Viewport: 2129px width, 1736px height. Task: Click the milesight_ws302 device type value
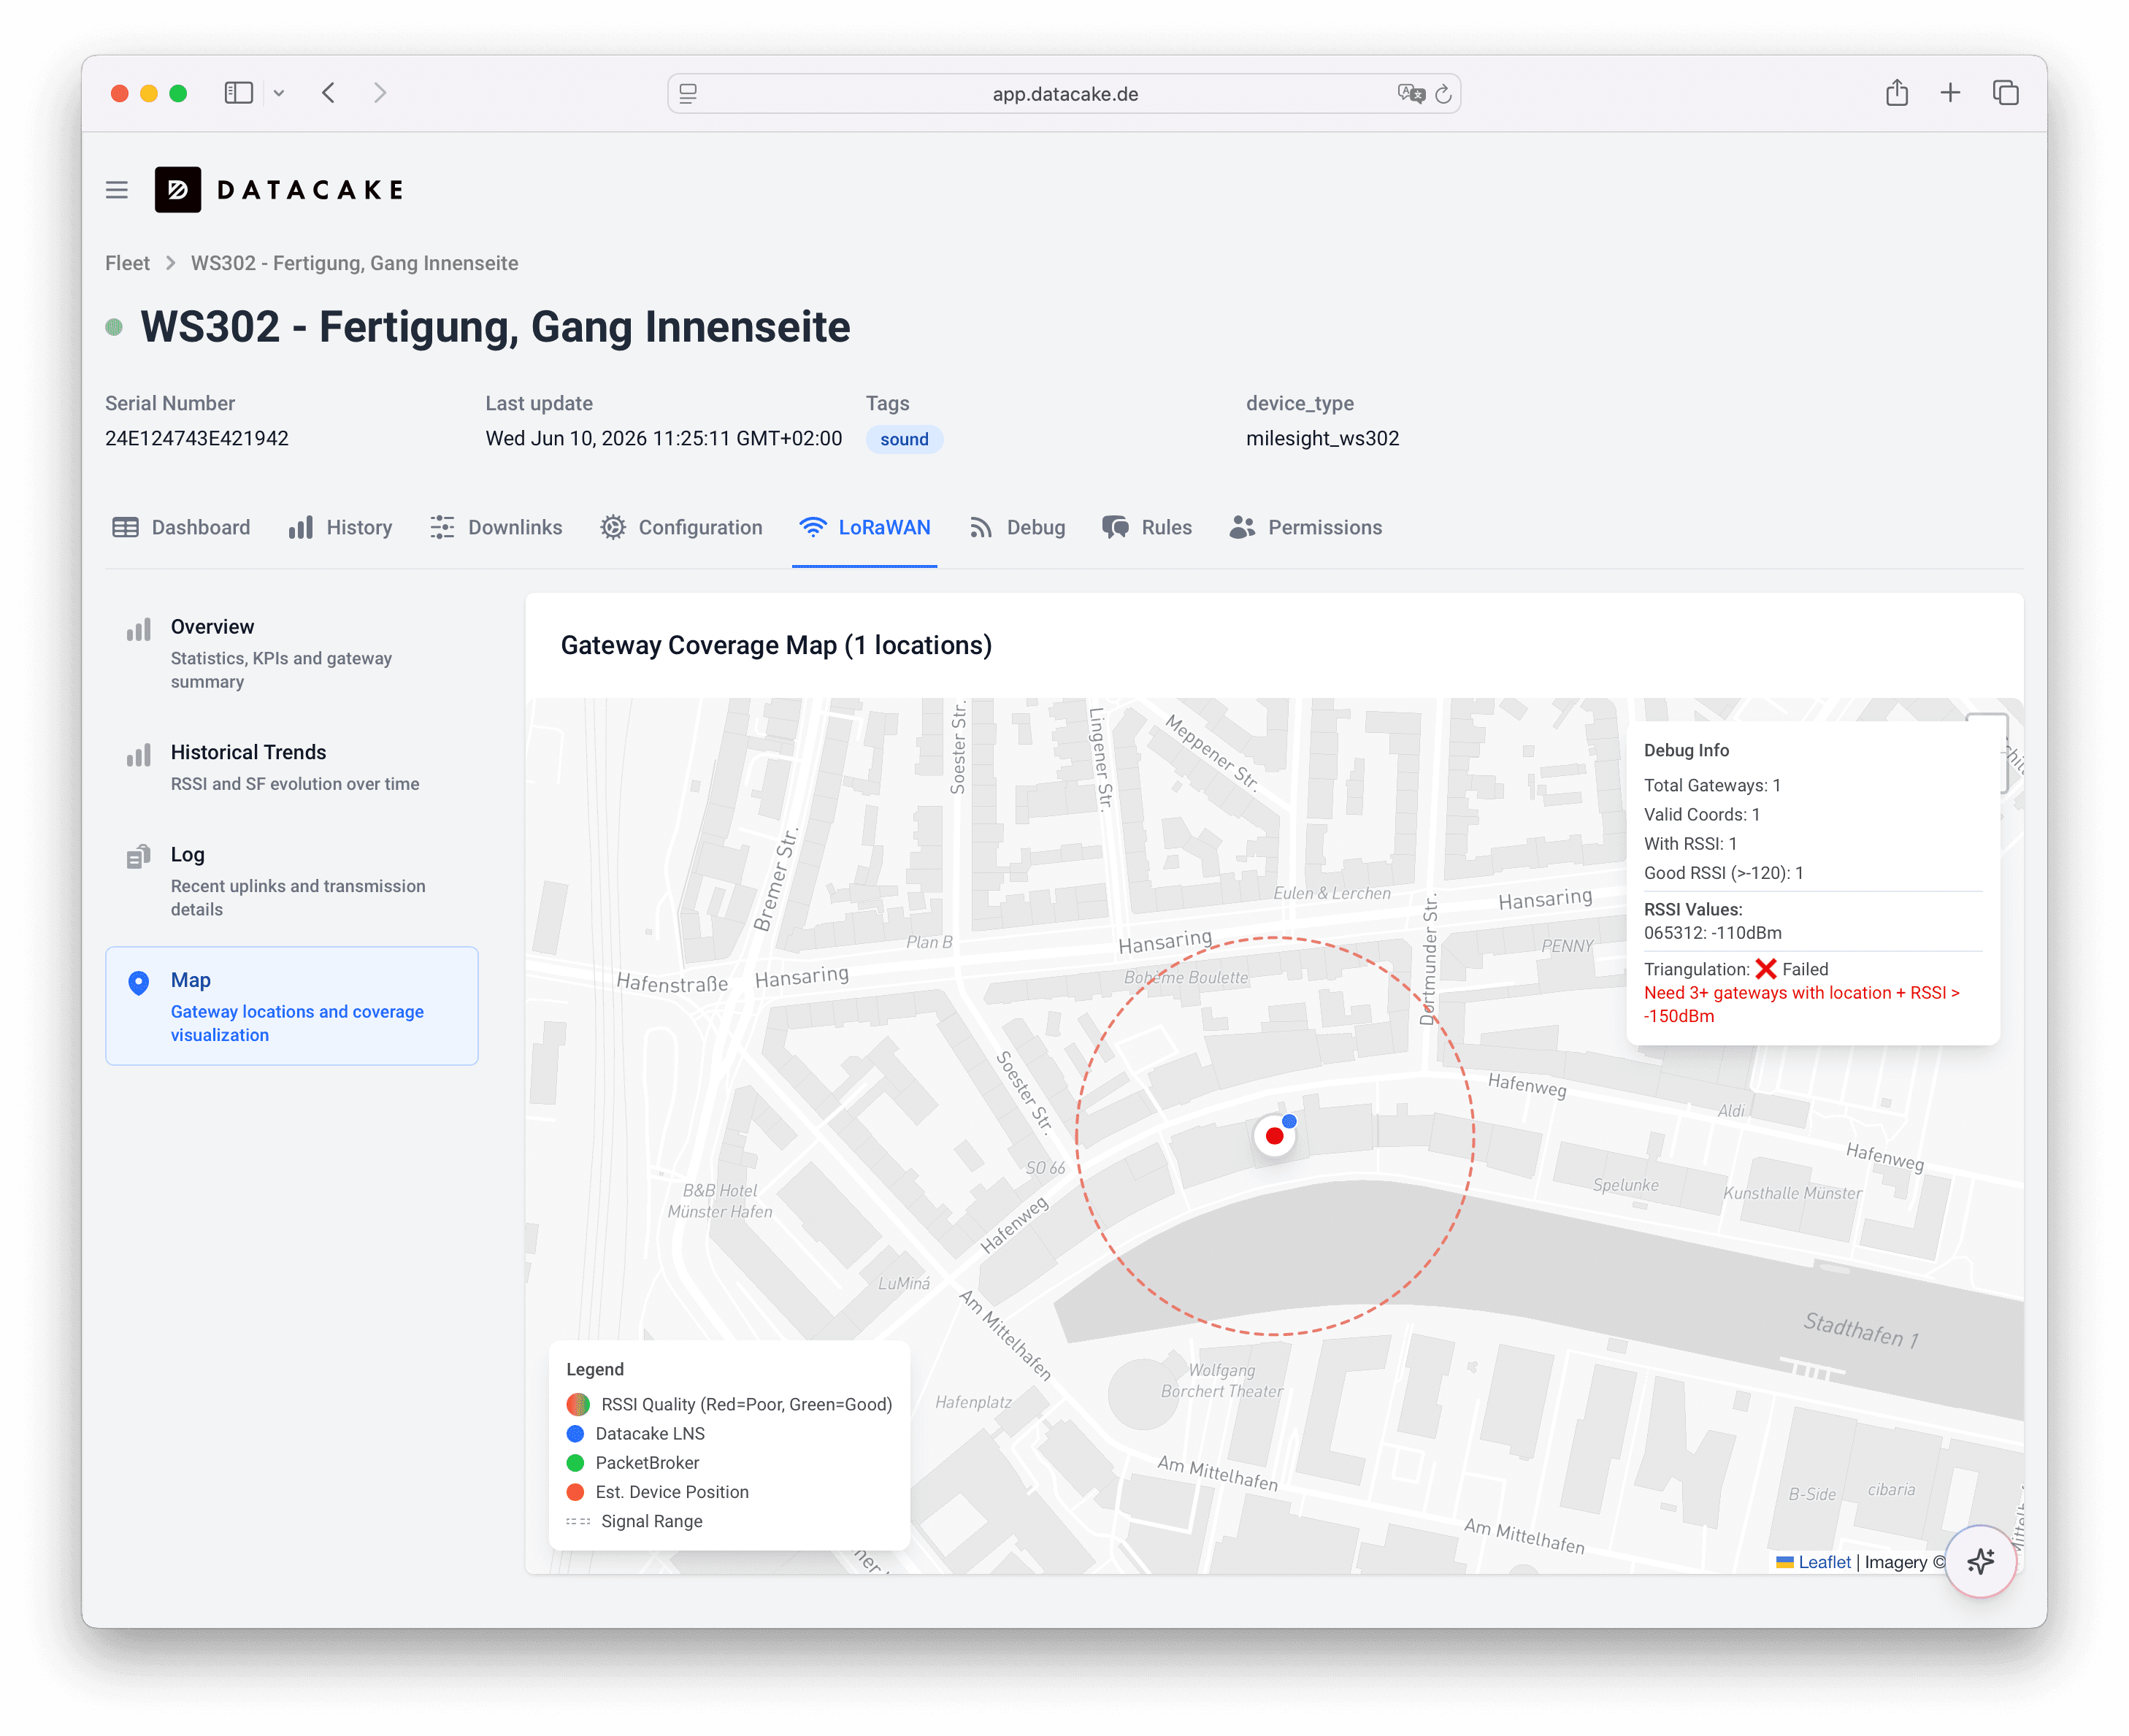tap(1322, 438)
